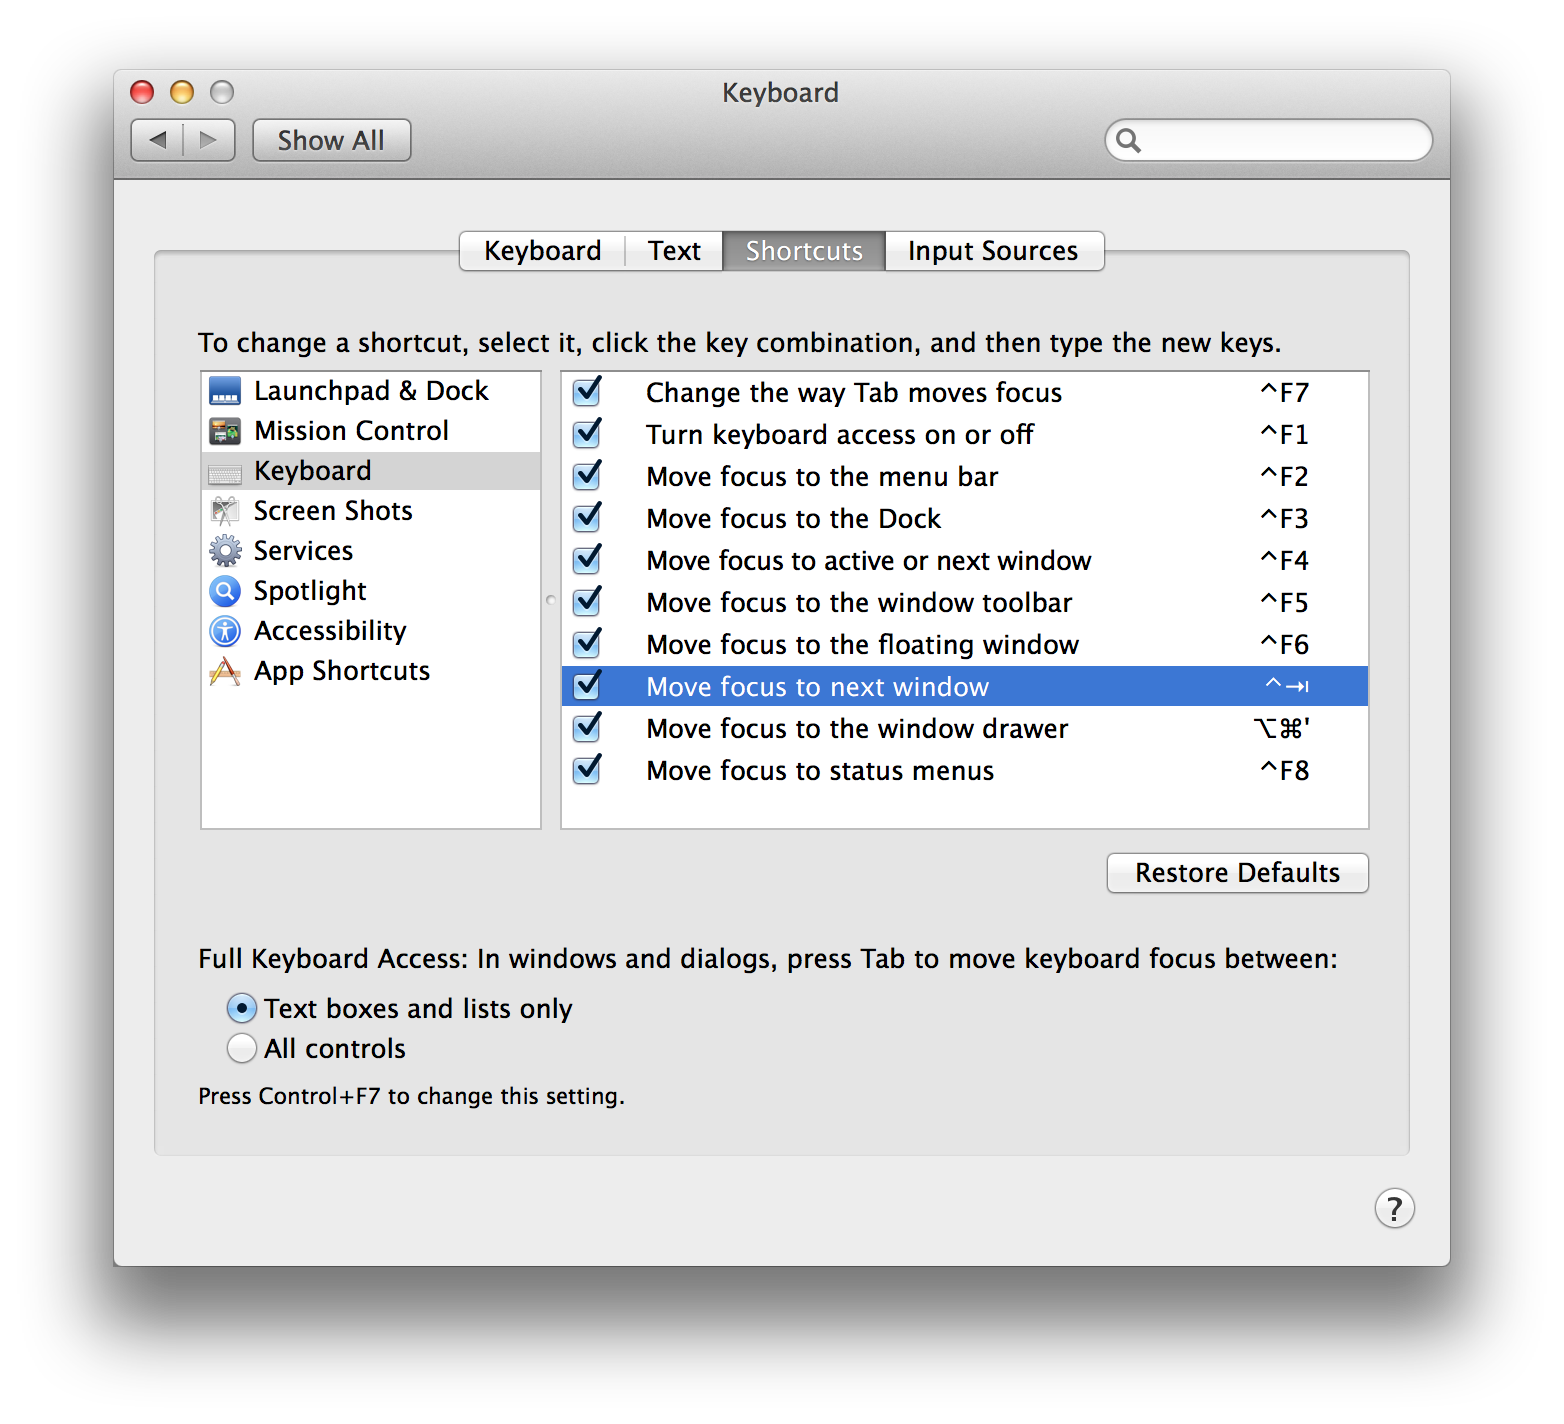Select 'Screen Shots' category
The height and width of the screenshot is (1424, 1564).
[x=371, y=511]
